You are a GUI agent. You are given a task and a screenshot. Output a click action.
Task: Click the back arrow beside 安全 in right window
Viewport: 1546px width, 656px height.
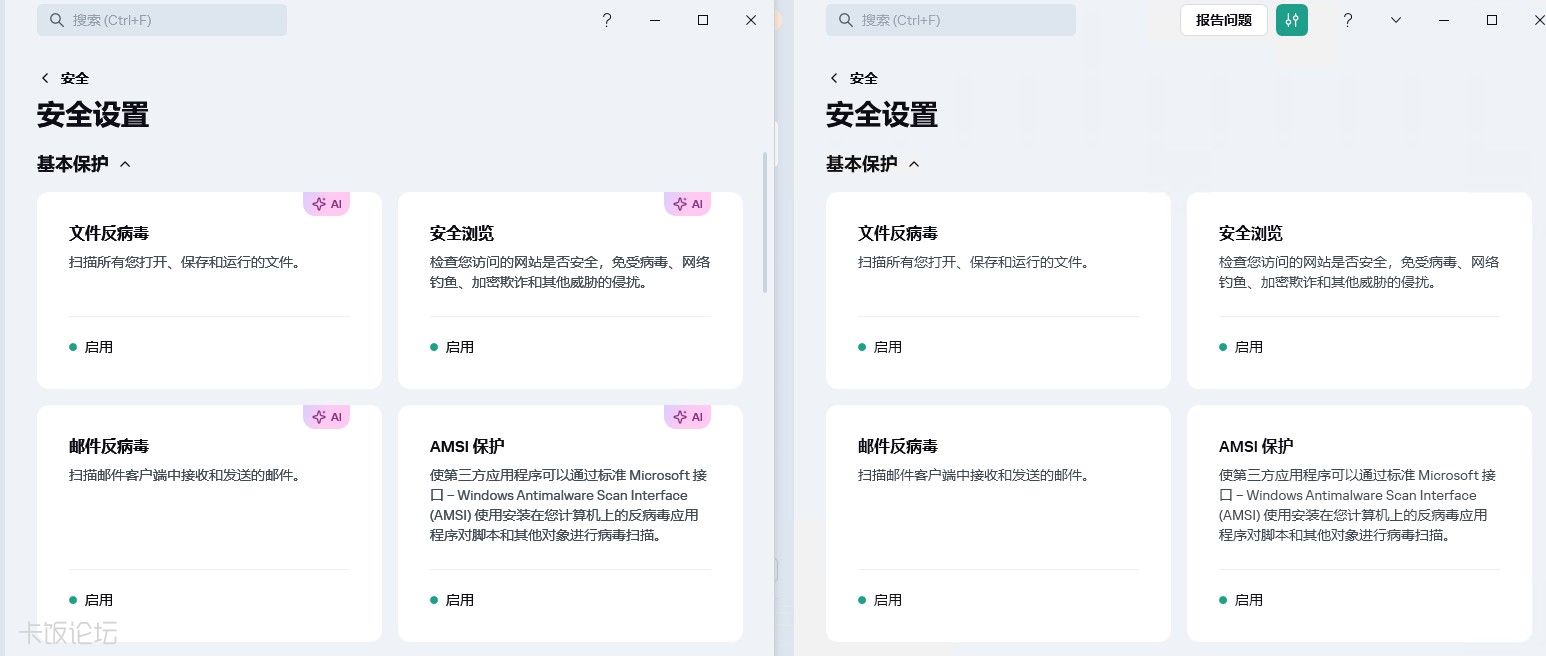pyautogui.click(x=834, y=78)
